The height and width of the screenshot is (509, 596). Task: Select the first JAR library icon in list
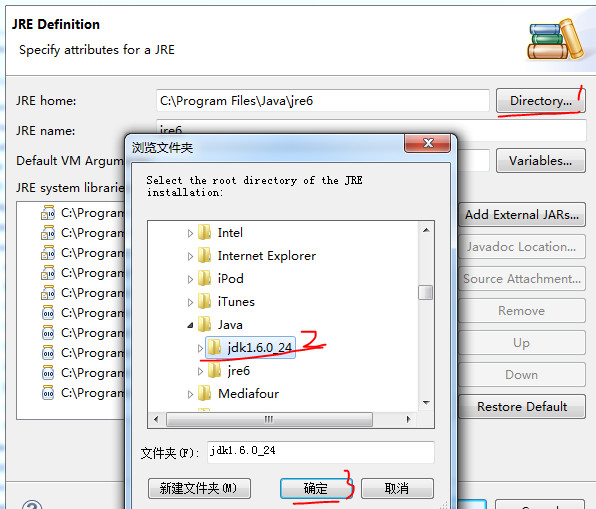48,212
